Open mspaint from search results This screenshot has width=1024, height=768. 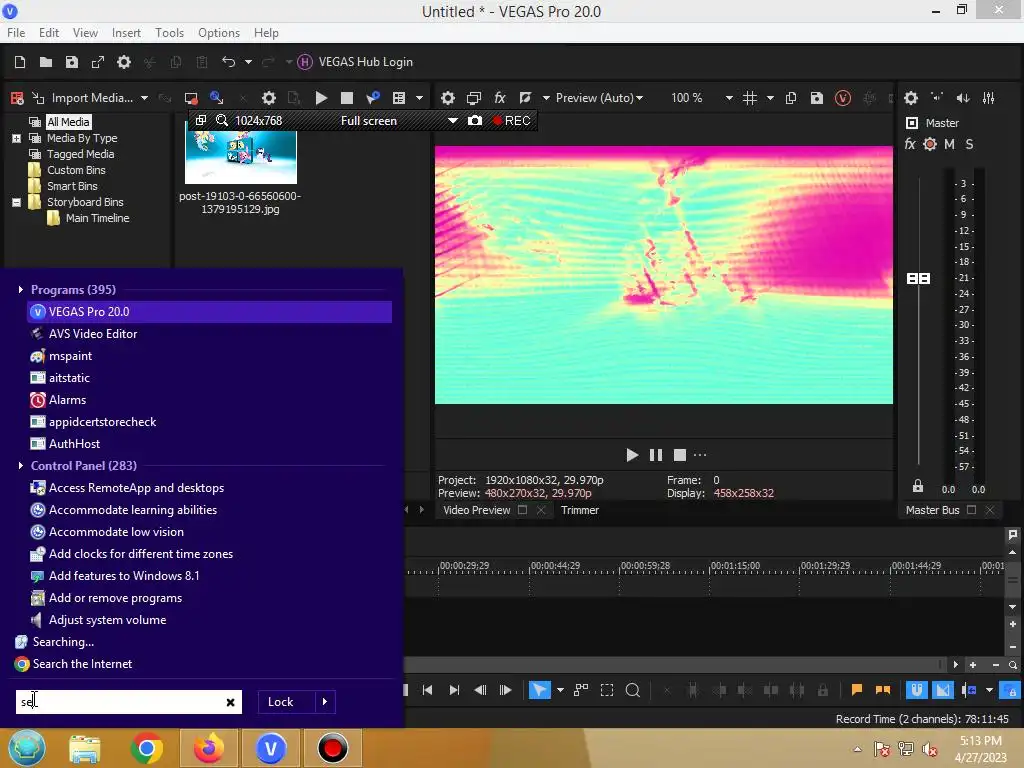[70, 356]
